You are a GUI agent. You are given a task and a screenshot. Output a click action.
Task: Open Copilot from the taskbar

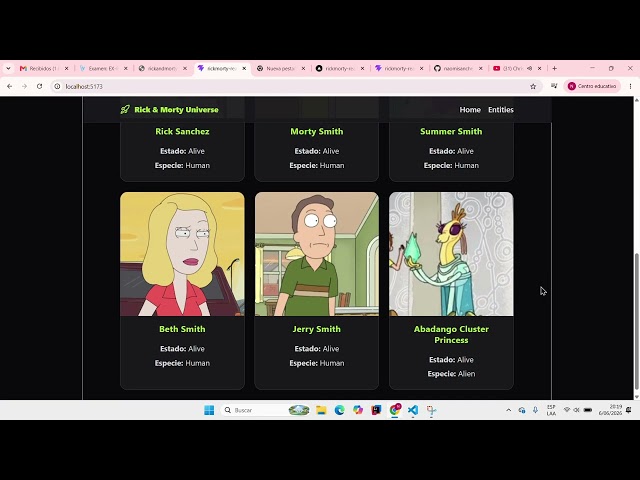point(358,410)
